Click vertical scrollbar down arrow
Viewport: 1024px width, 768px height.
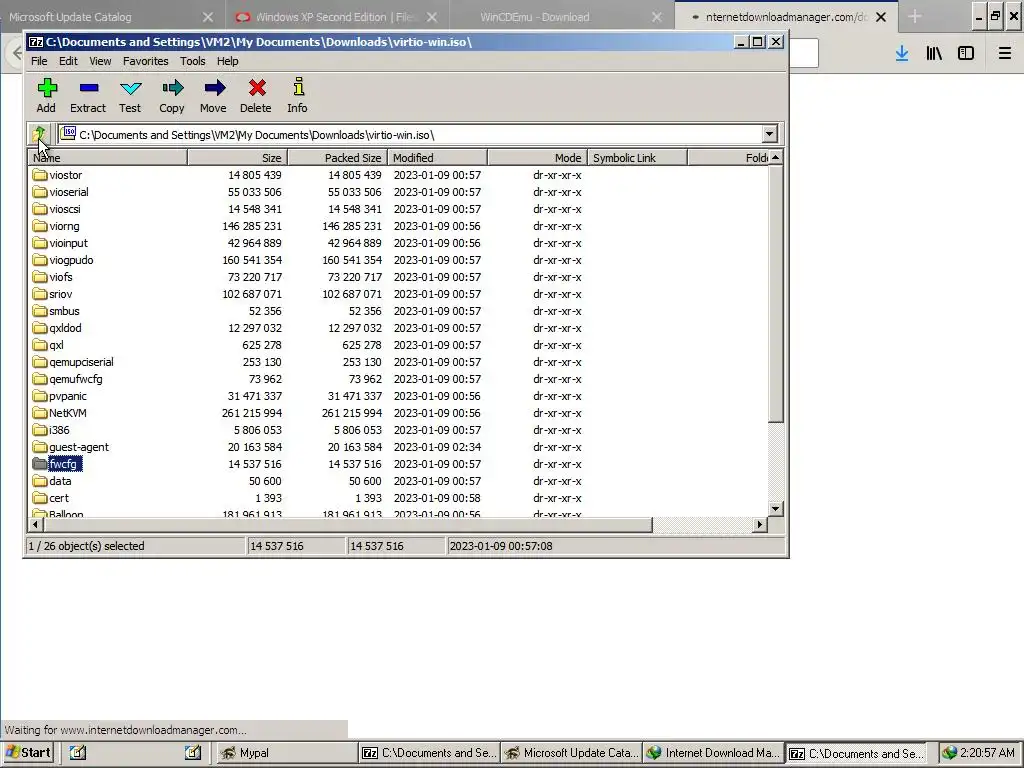(x=775, y=509)
